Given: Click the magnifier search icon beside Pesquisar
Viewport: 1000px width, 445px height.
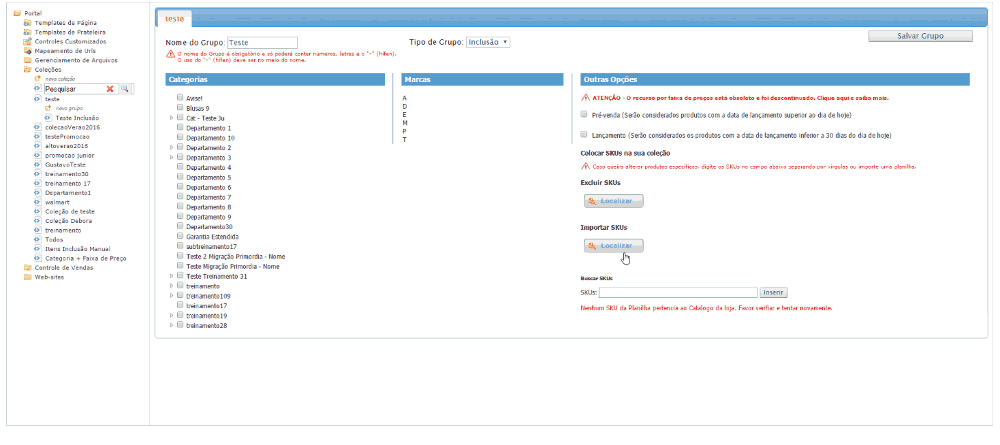Looking at the screenshot, I should 126,89.
